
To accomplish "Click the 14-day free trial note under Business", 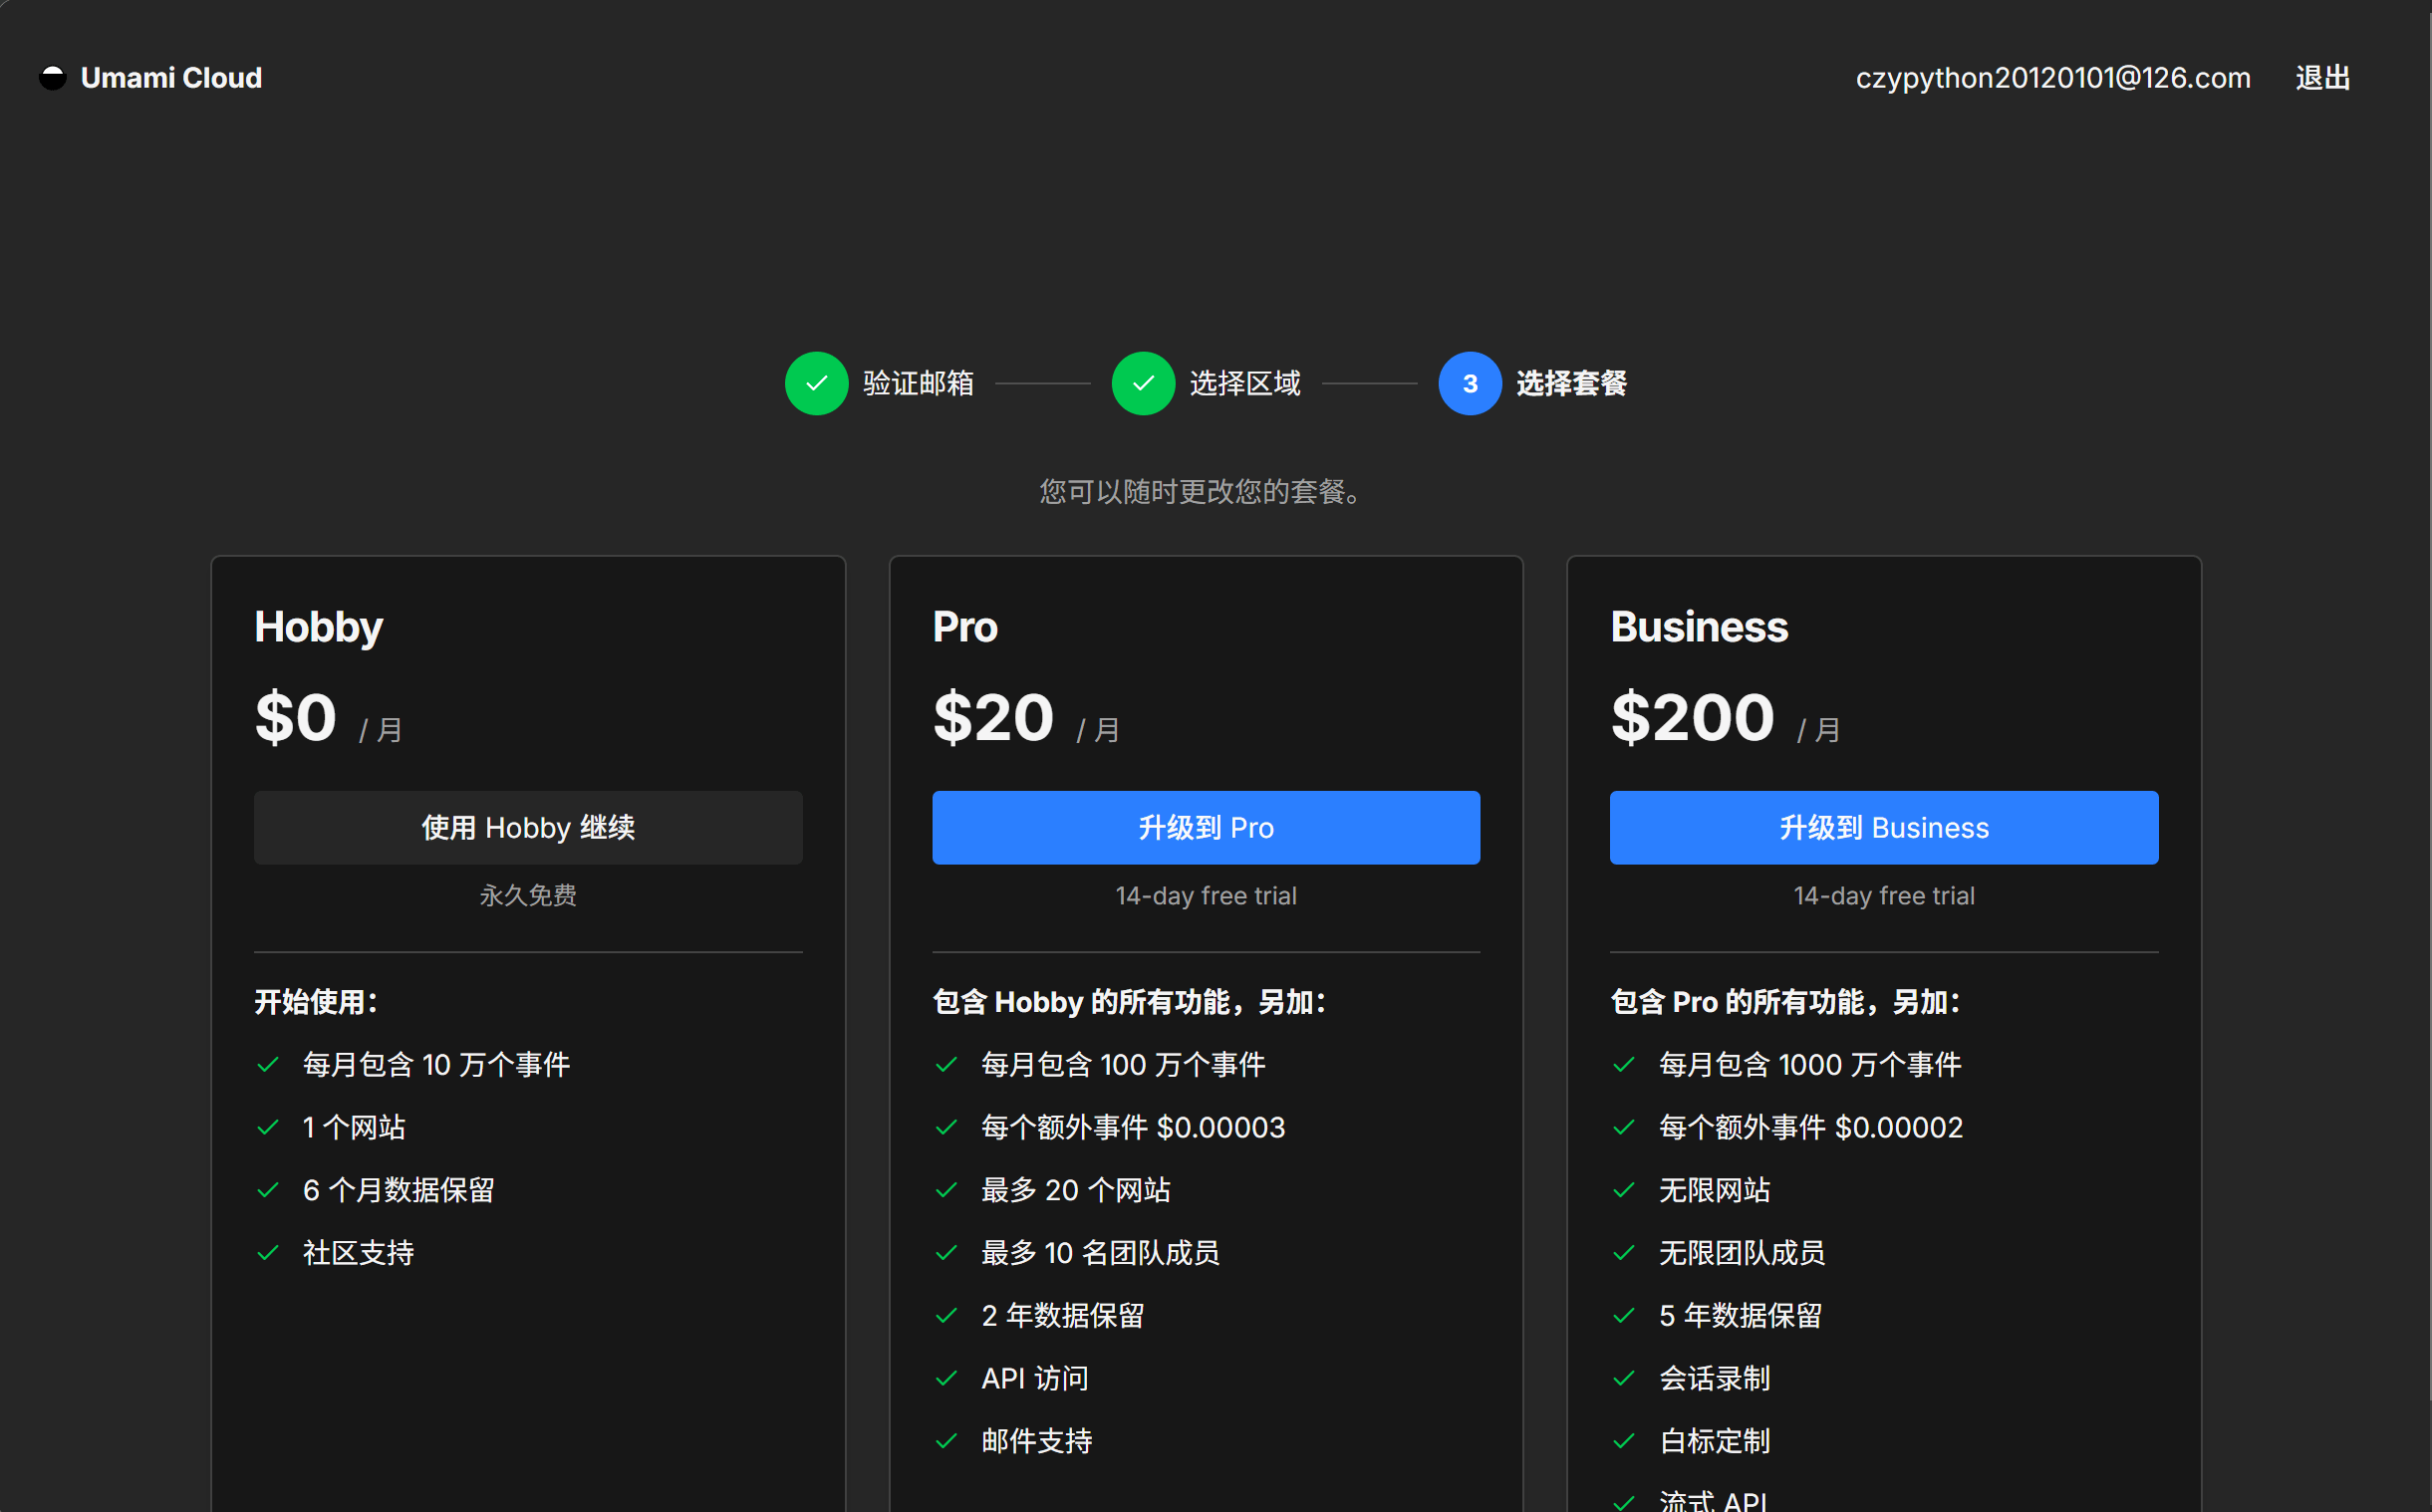I will pos(1884,896).
